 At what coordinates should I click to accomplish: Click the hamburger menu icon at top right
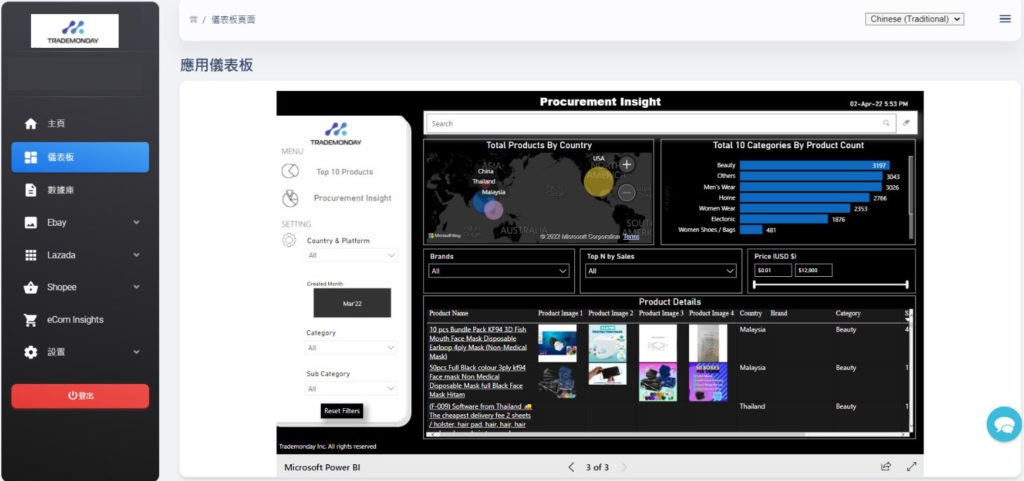[1004, 18]
